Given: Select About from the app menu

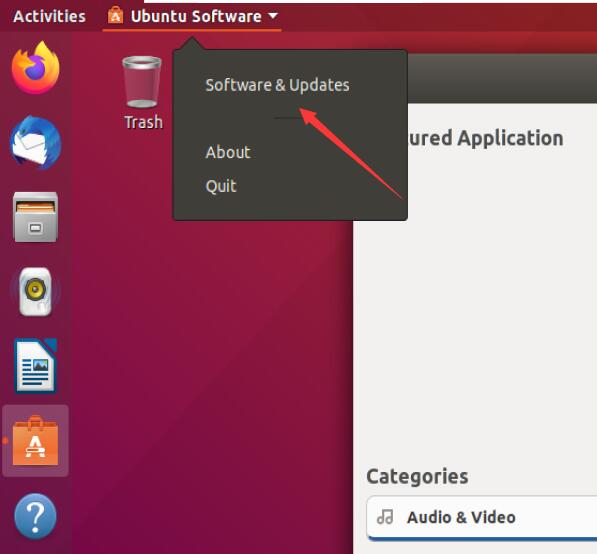Looking at the screenshot, I should (x=228, y=152).
